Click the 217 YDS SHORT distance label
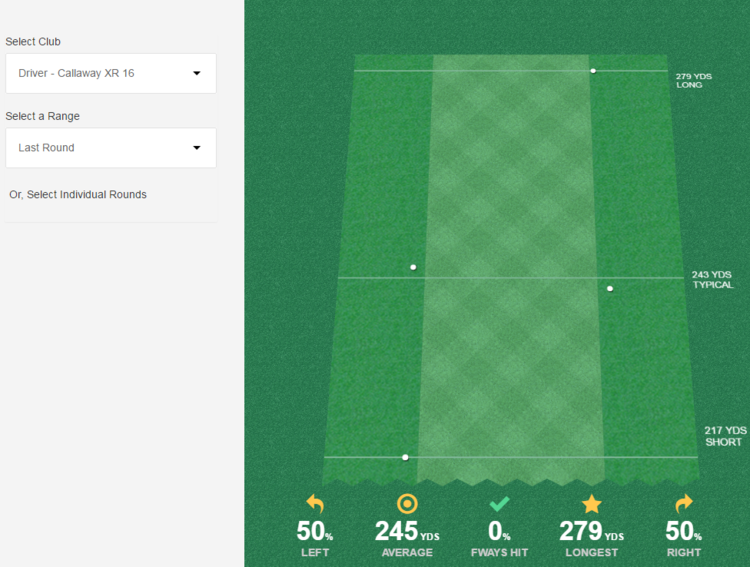This screenshot has height=567, width=750. click(724, 436)
